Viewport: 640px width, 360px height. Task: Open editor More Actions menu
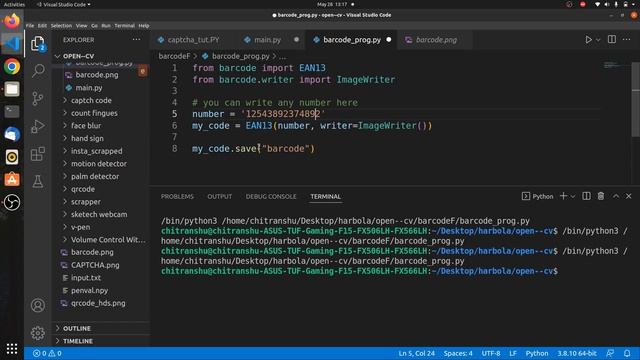click(627, 40)
